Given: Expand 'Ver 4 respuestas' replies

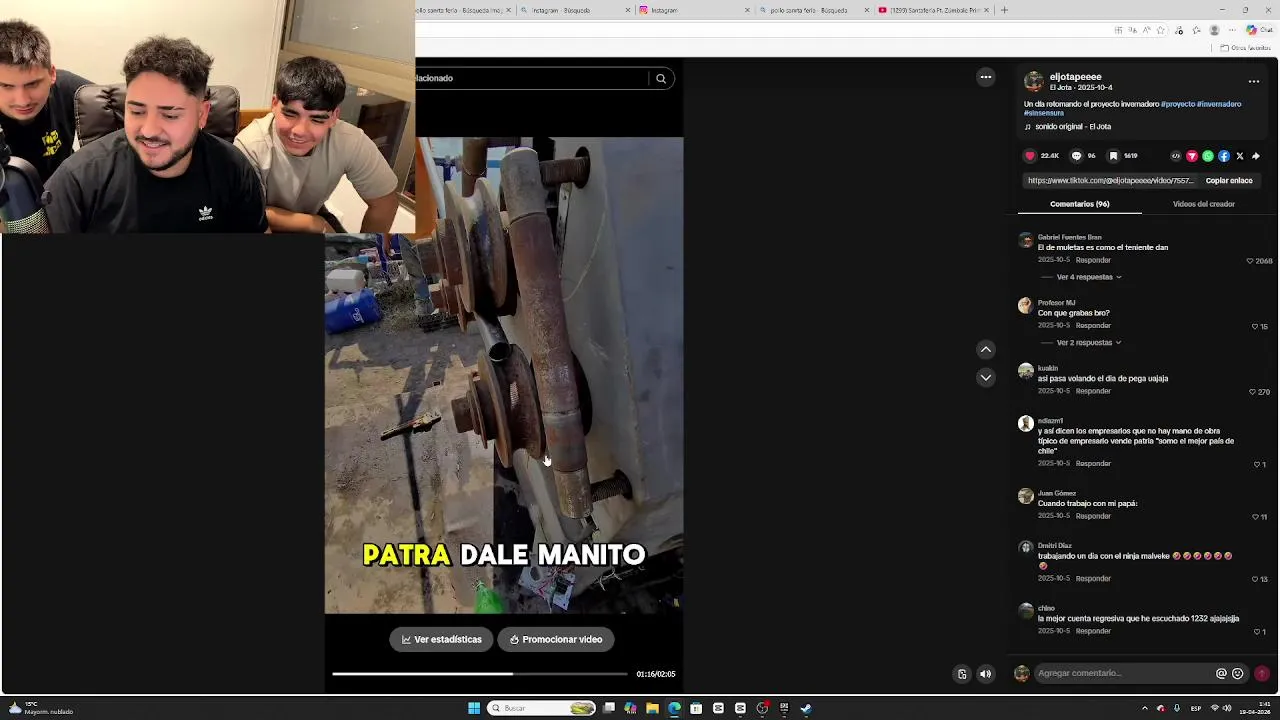Looking at the screenshot, I should pos(1088,277).
